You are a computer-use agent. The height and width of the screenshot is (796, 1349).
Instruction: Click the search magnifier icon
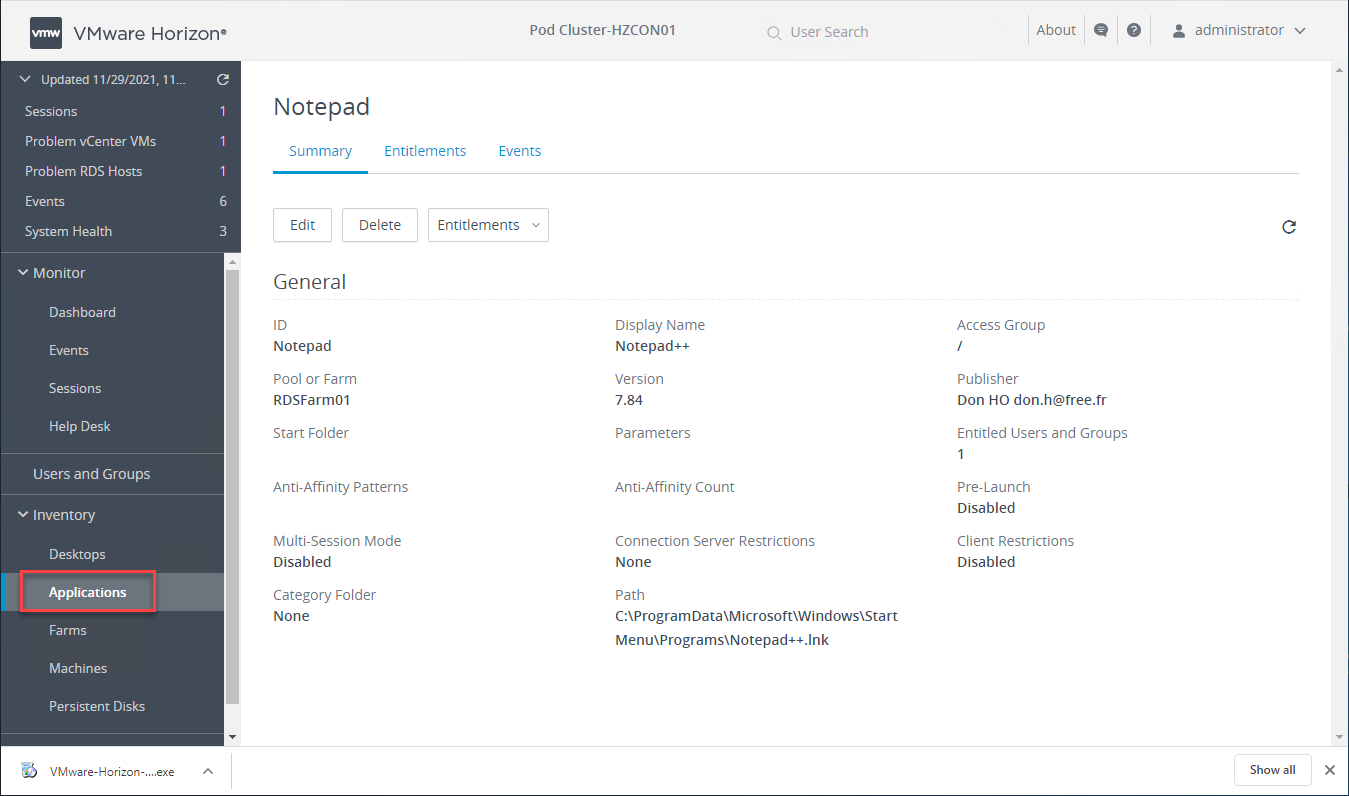(x=774, y=33)
